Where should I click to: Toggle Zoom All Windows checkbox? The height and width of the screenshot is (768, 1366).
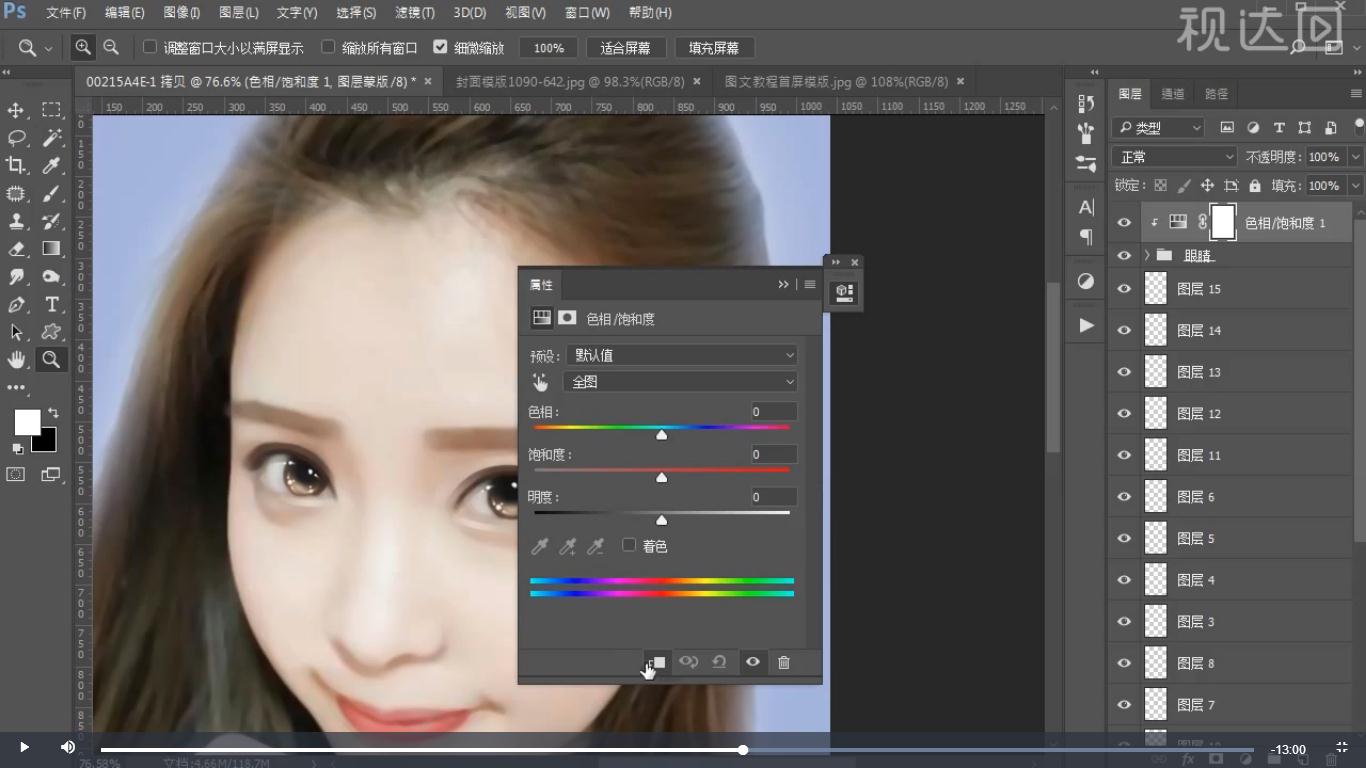click(x=328, y=47)
